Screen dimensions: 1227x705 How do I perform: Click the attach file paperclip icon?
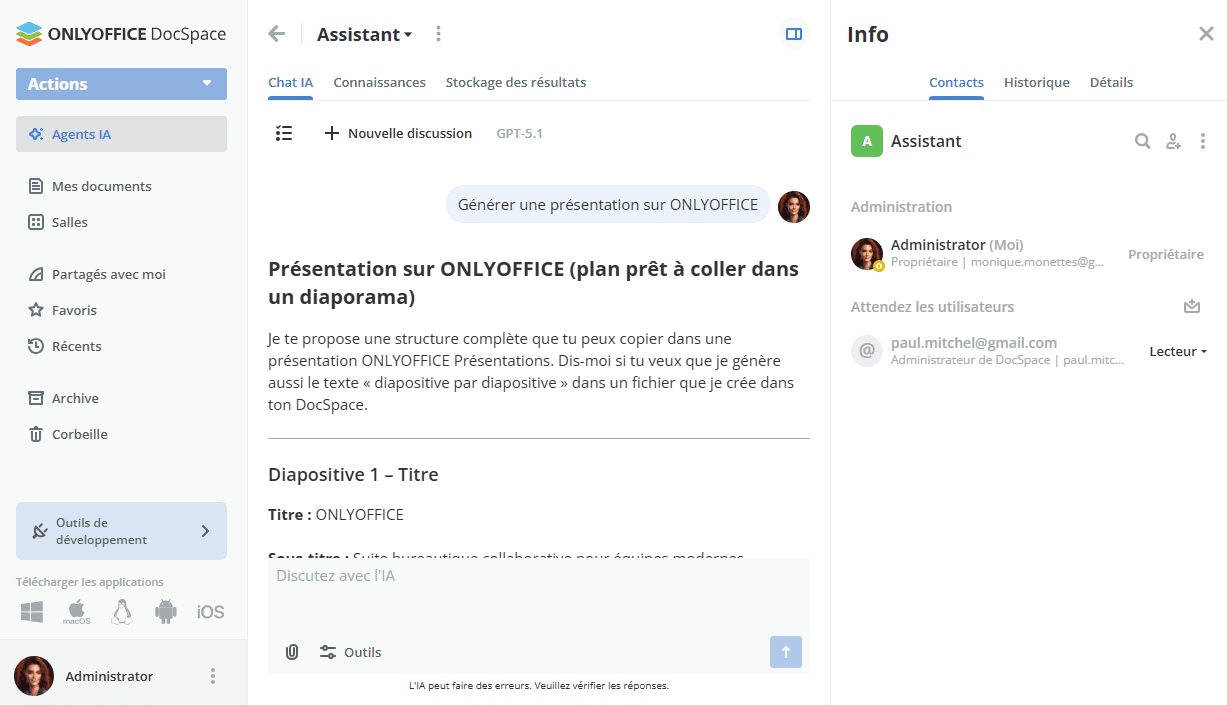pos(292,652)
